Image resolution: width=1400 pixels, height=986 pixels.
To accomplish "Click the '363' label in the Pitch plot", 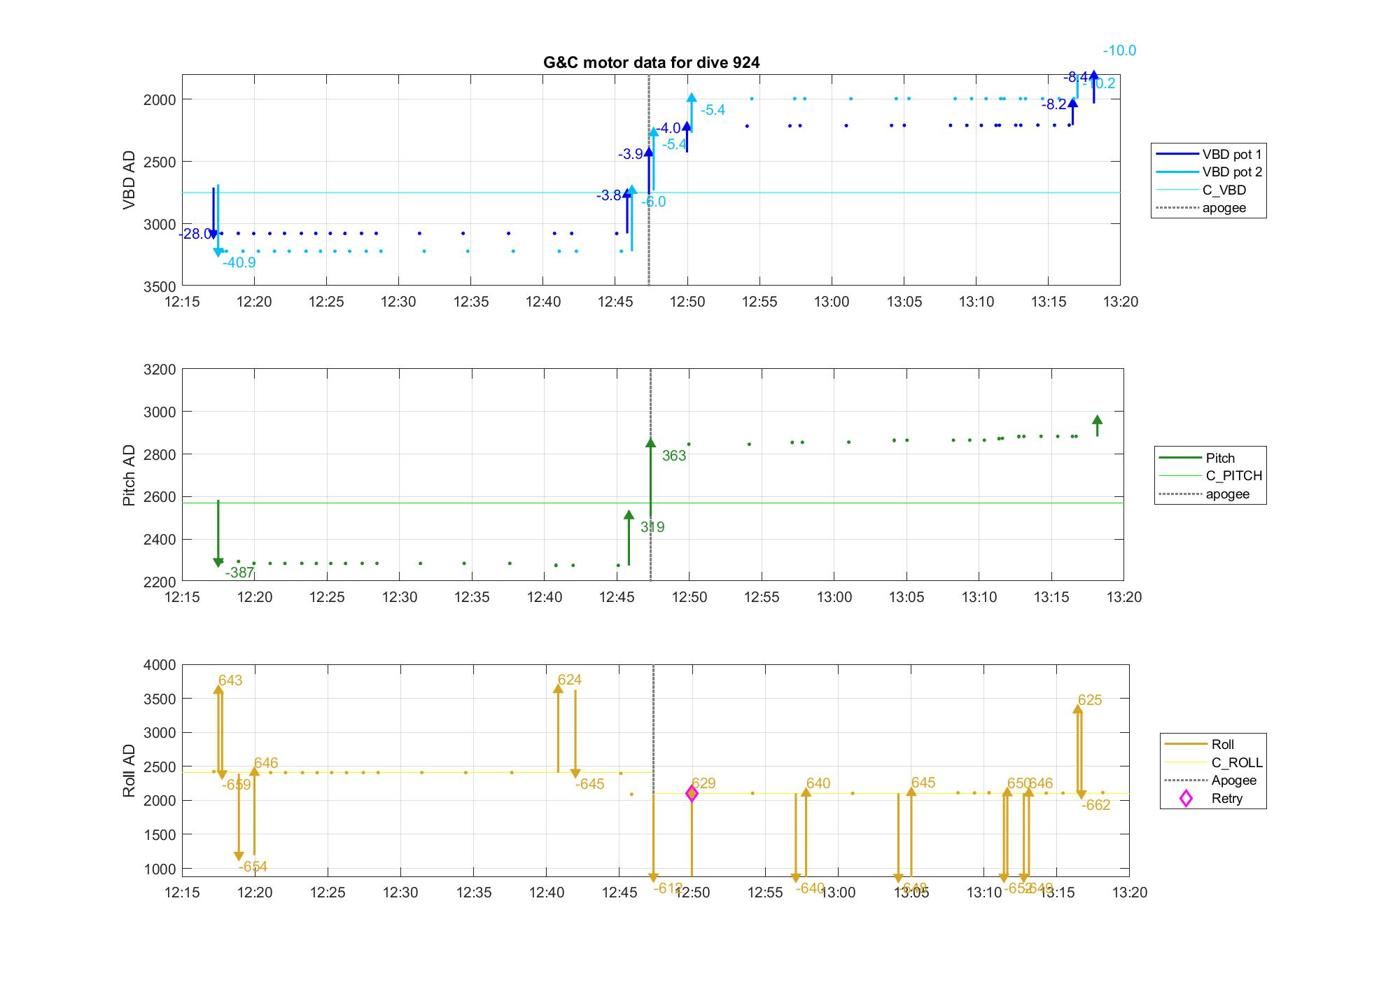I will (x=674, y=456).
